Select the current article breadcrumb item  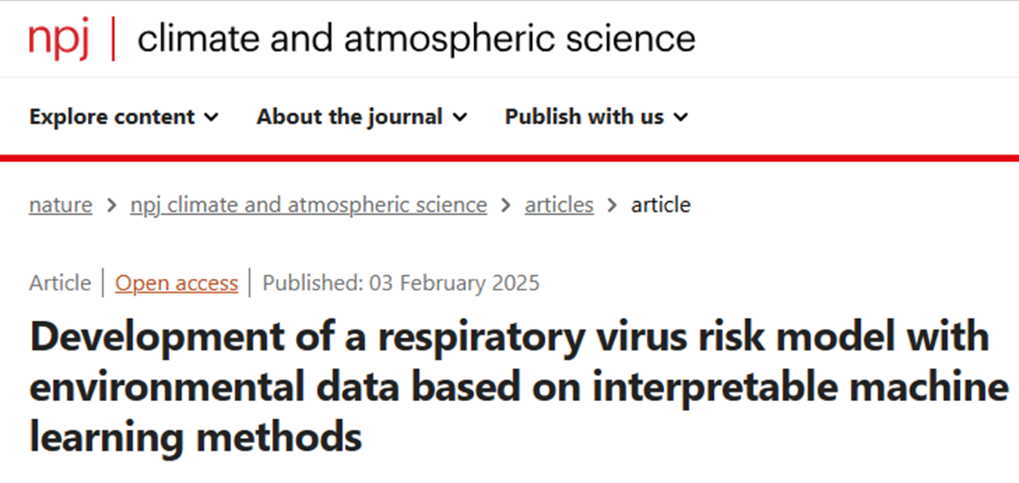pos(660,205)
